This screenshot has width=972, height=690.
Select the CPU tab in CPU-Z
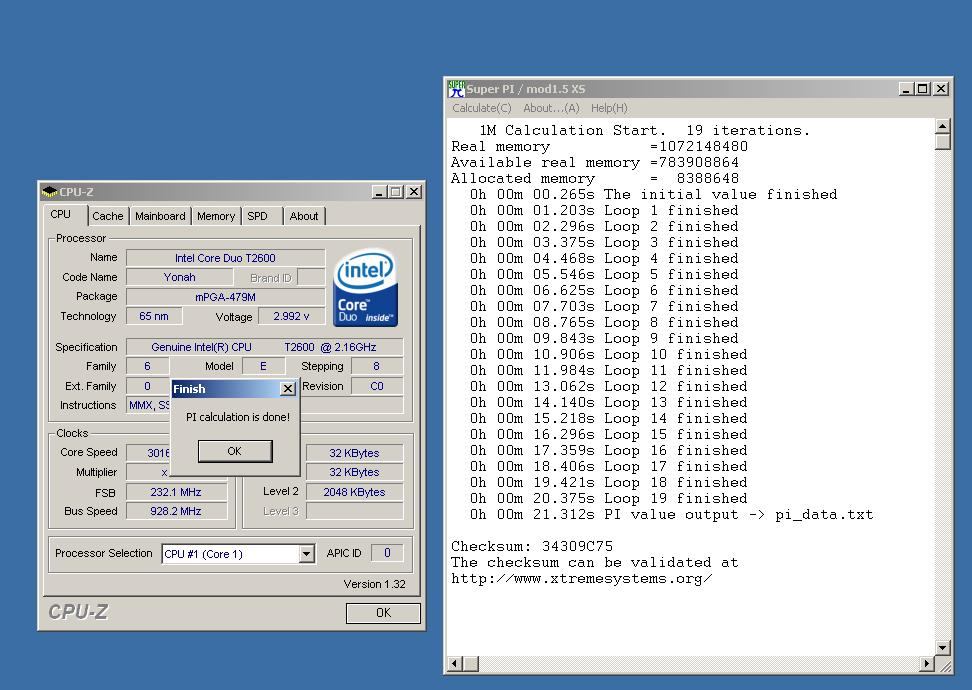click(x=61, y=214)
